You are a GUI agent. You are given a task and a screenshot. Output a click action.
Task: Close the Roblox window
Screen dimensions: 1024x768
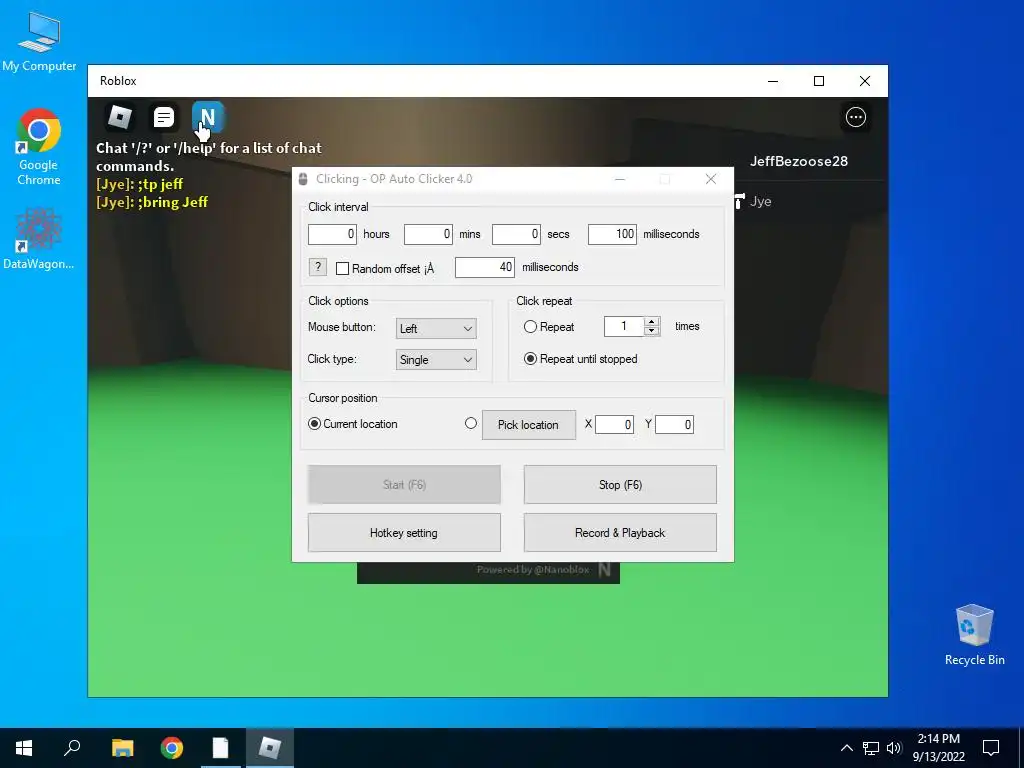(x=865, y=81)
